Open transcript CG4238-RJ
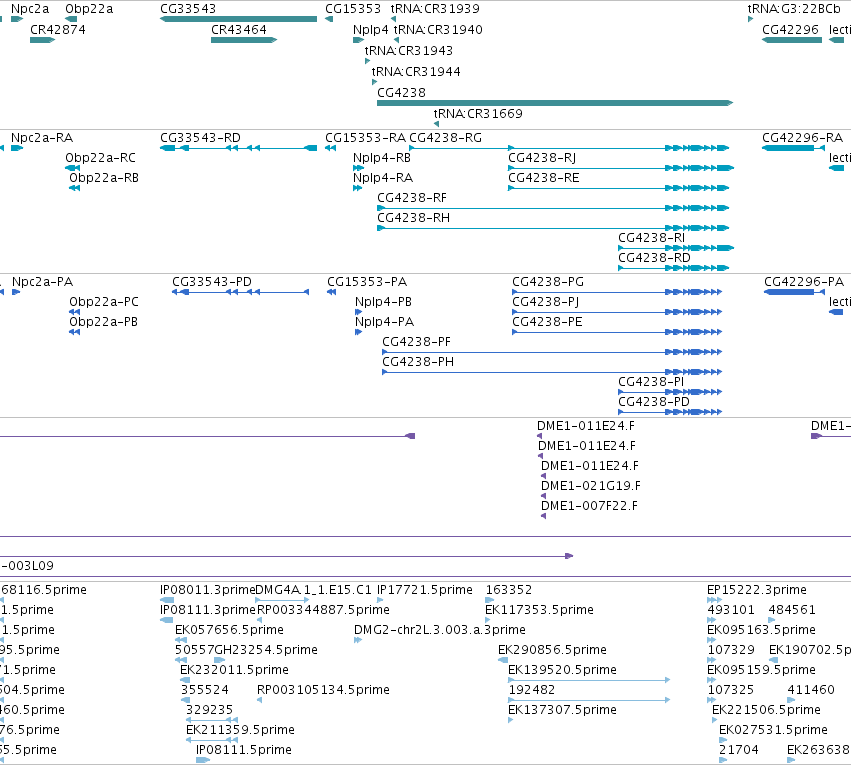This screenshot has height=765, width=851. pyautogui.click(x=621, y=168)
